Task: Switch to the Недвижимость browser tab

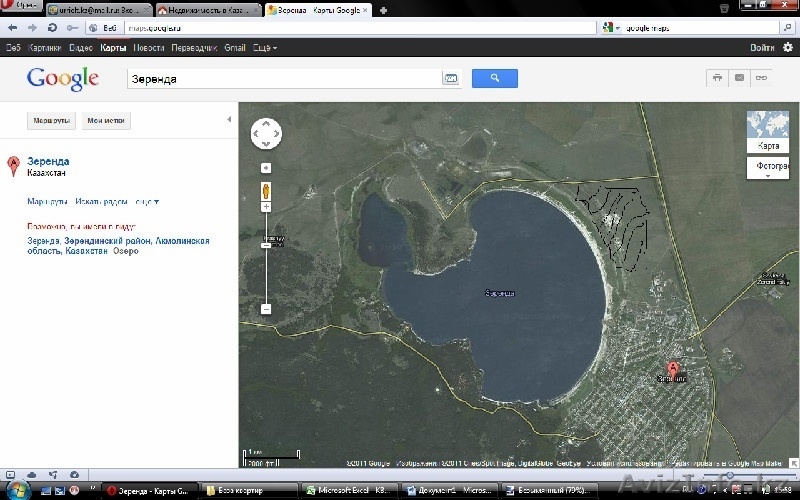Action: (212, 9)
